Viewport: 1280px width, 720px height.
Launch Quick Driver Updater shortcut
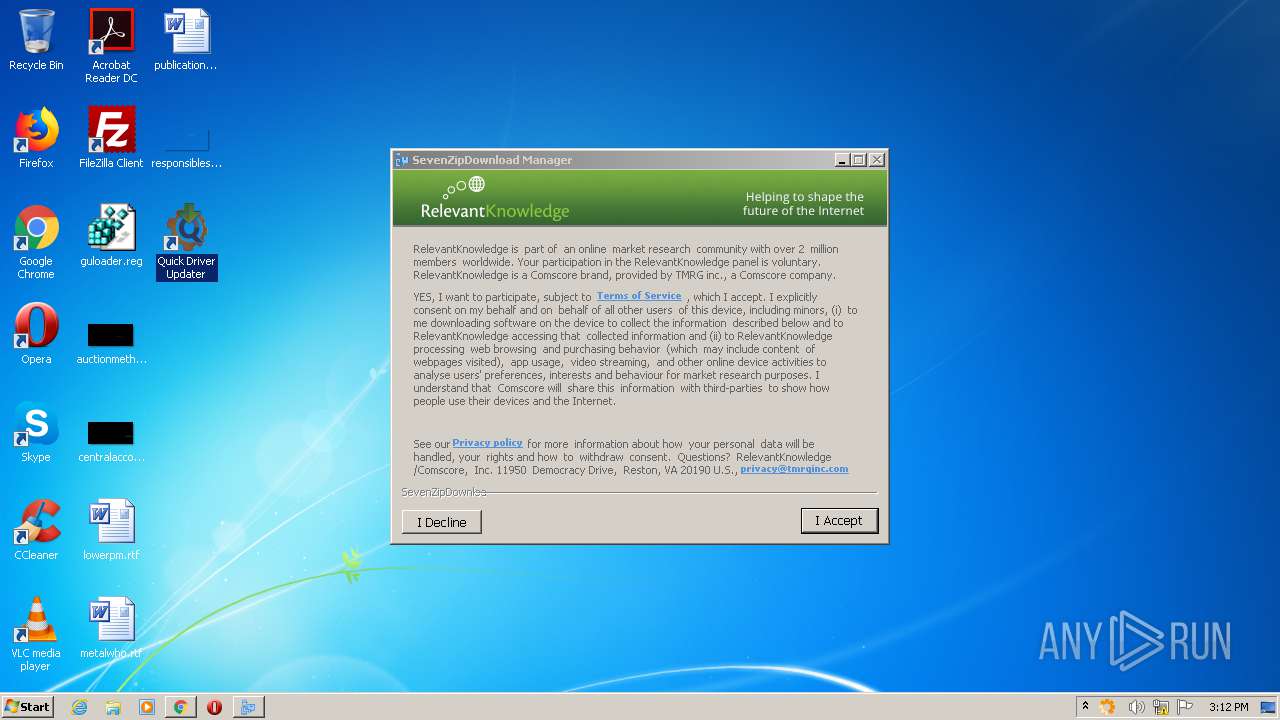pyautogui.click(x=186, y=243)
